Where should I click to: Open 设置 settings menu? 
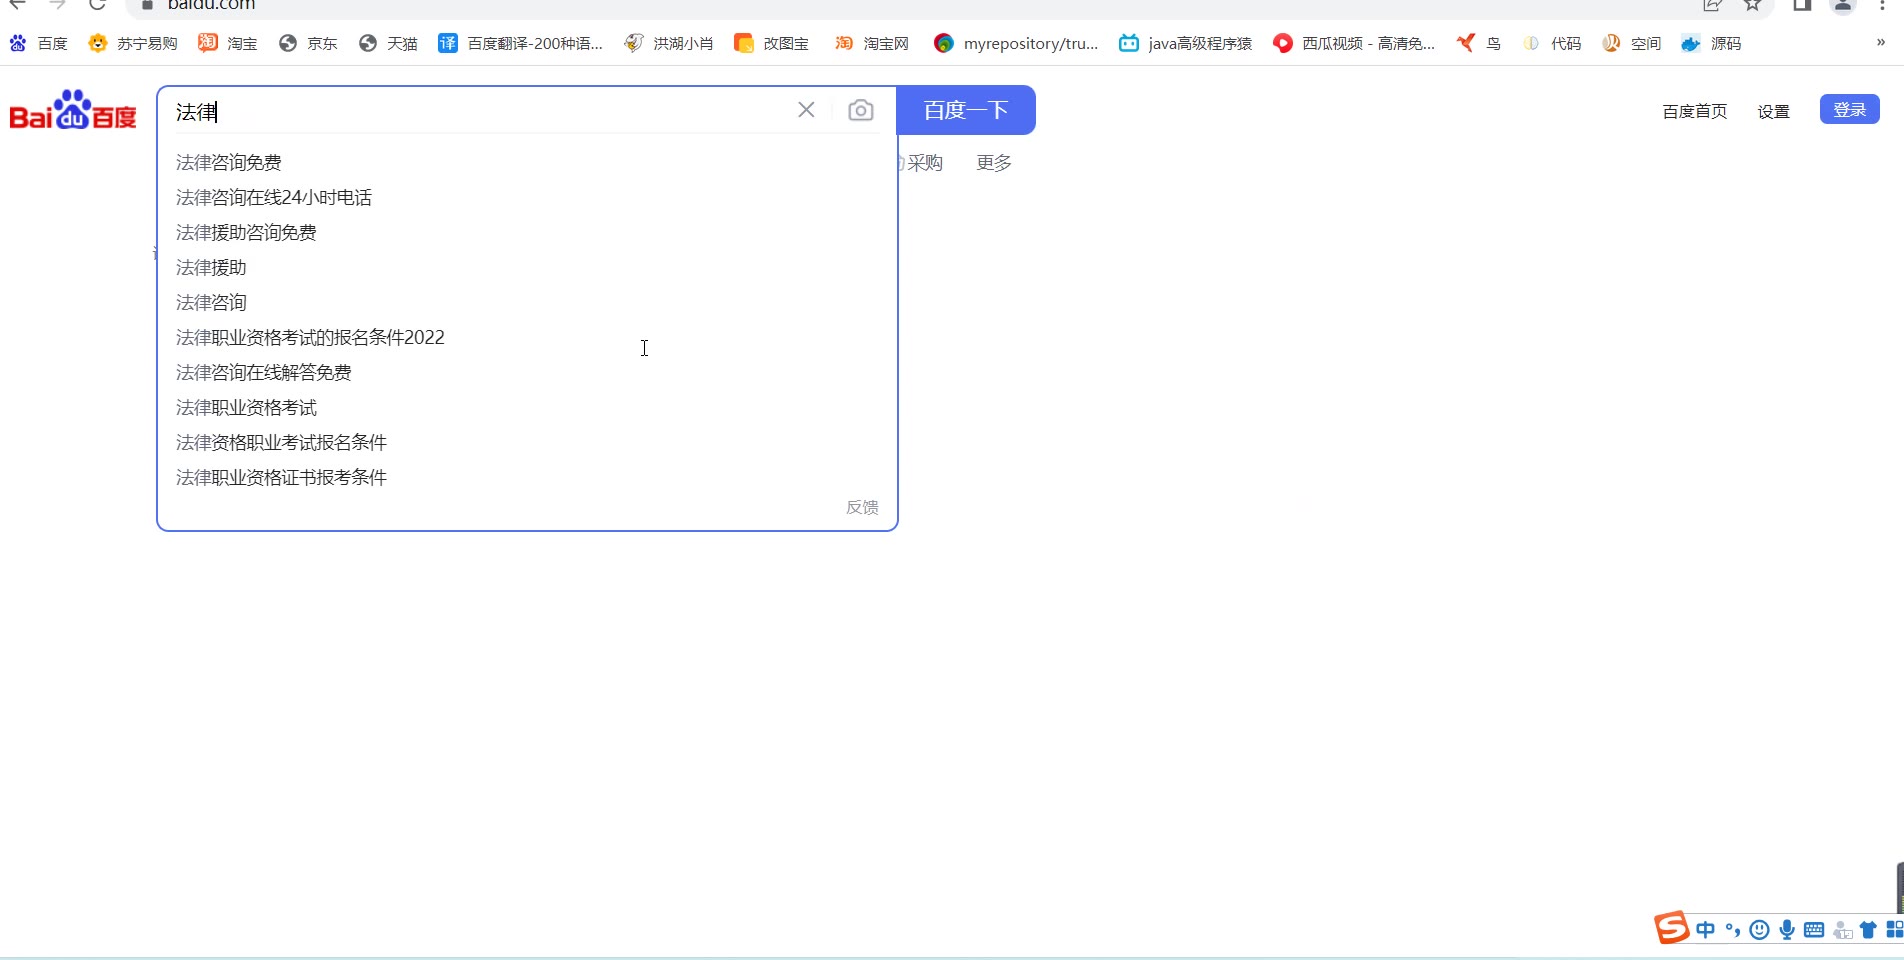coord(1773,111)
